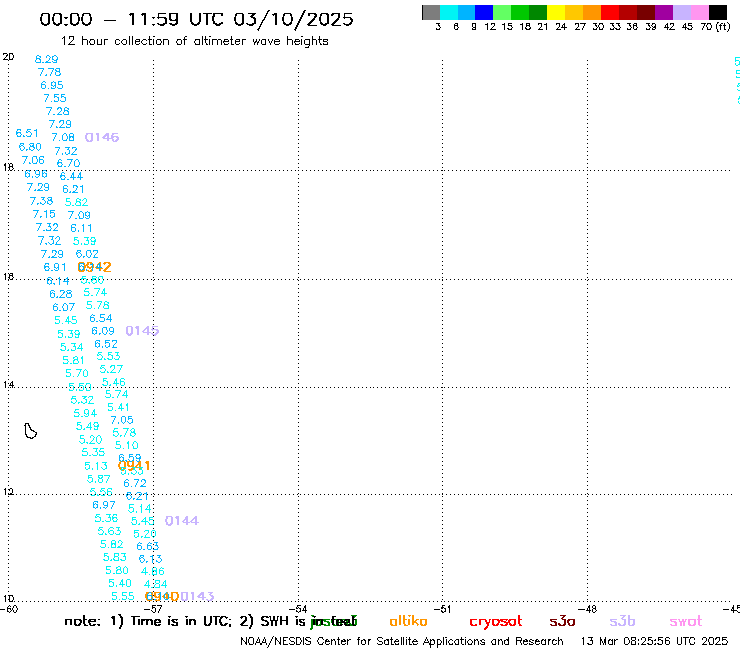Viewport: 740px width, 650px height.
Task: Click the 6.11 wave height value
Action: [82, 228]
